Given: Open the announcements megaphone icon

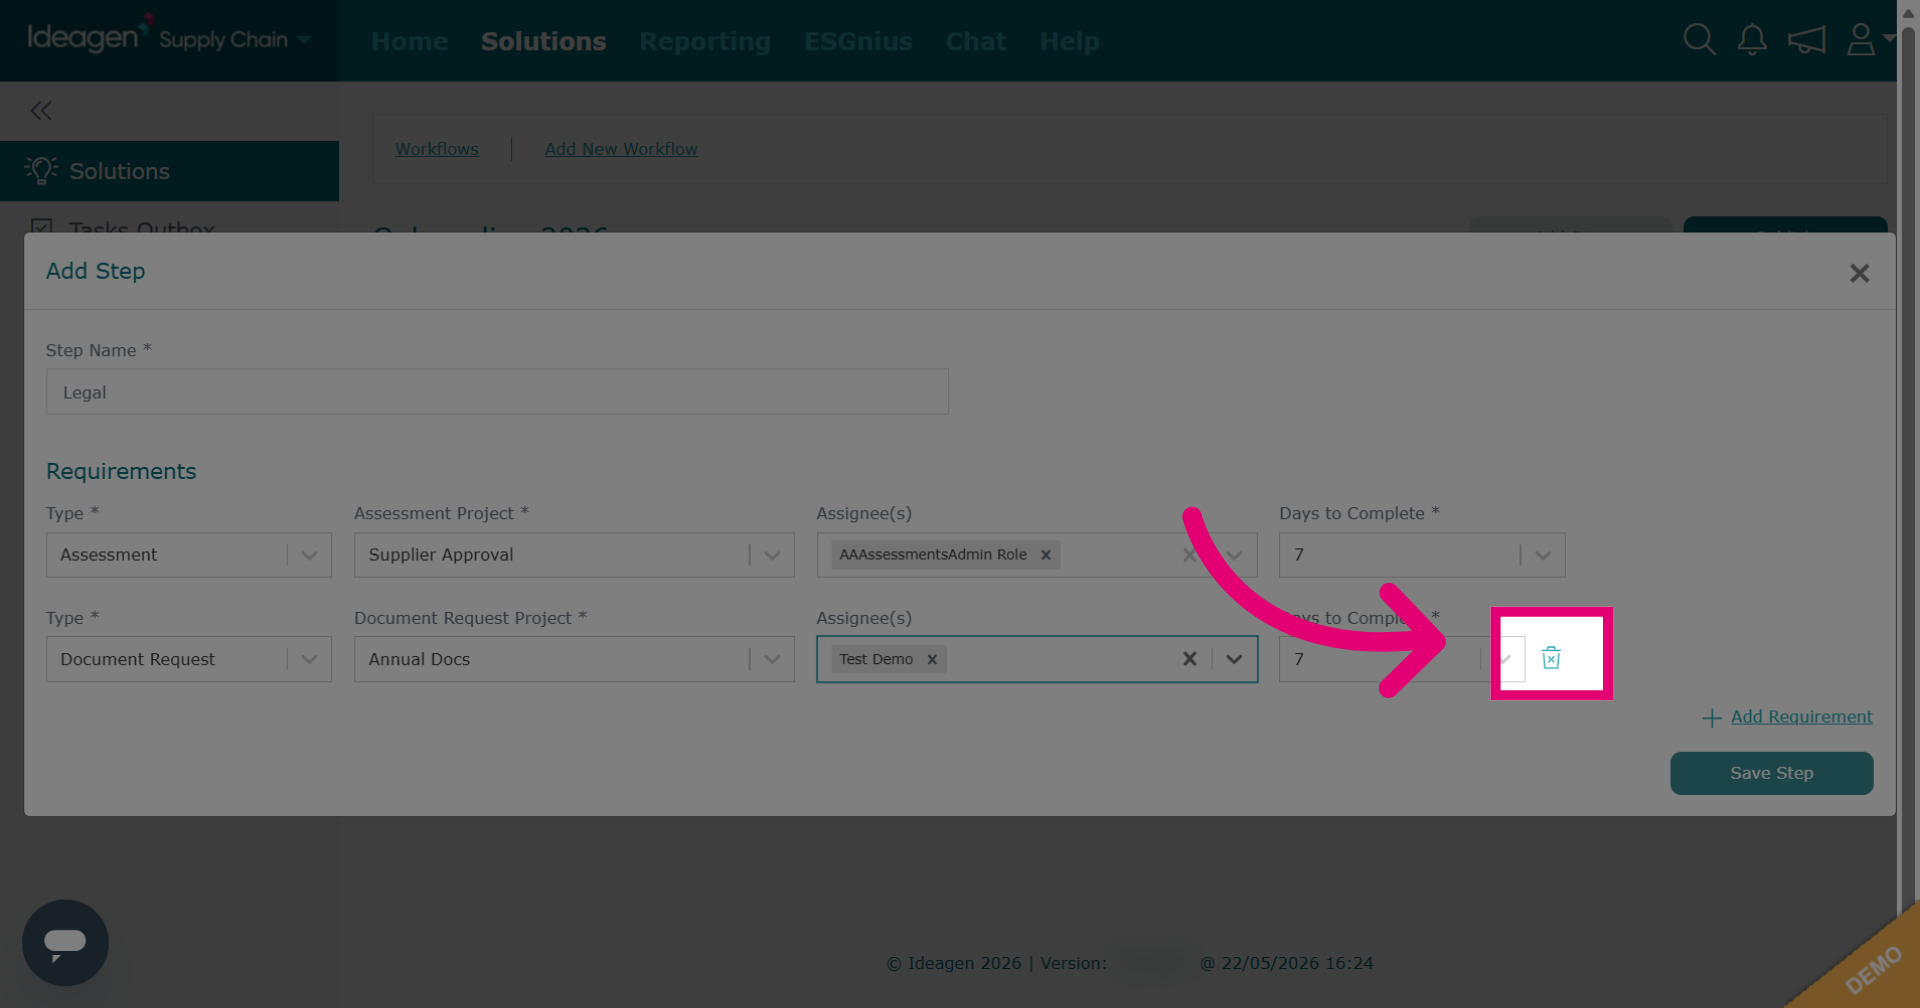Looking at the screenshot, I should 1807,40.
